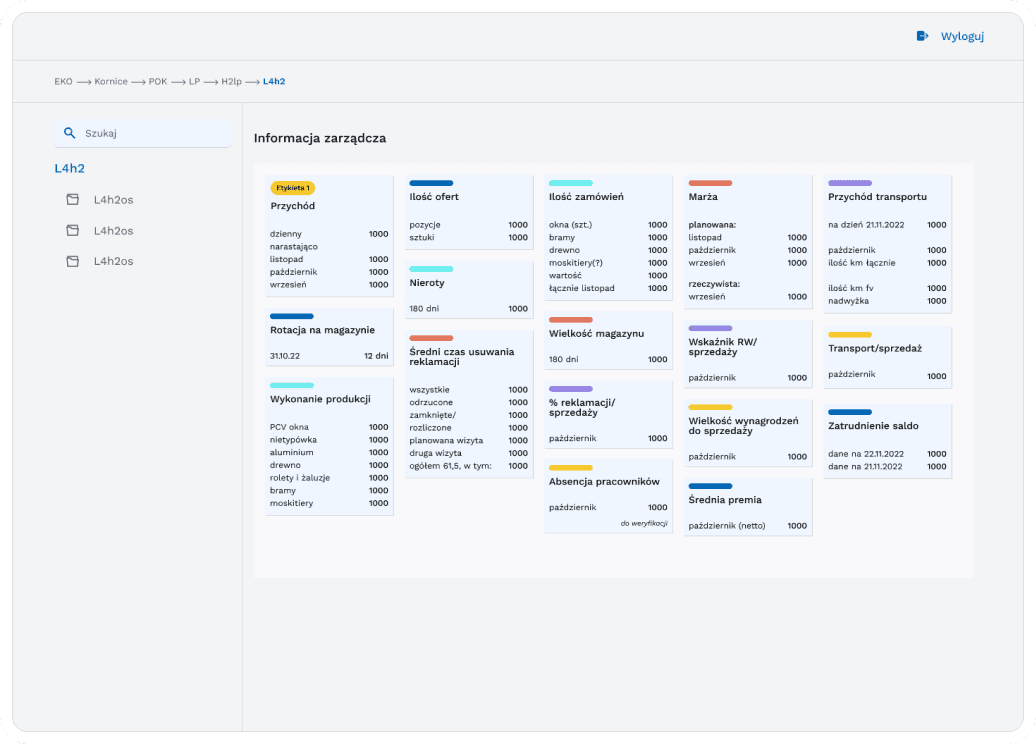Click the 'moskitiery(?)' row
The image size is (1036, 744).
(608, 262)
